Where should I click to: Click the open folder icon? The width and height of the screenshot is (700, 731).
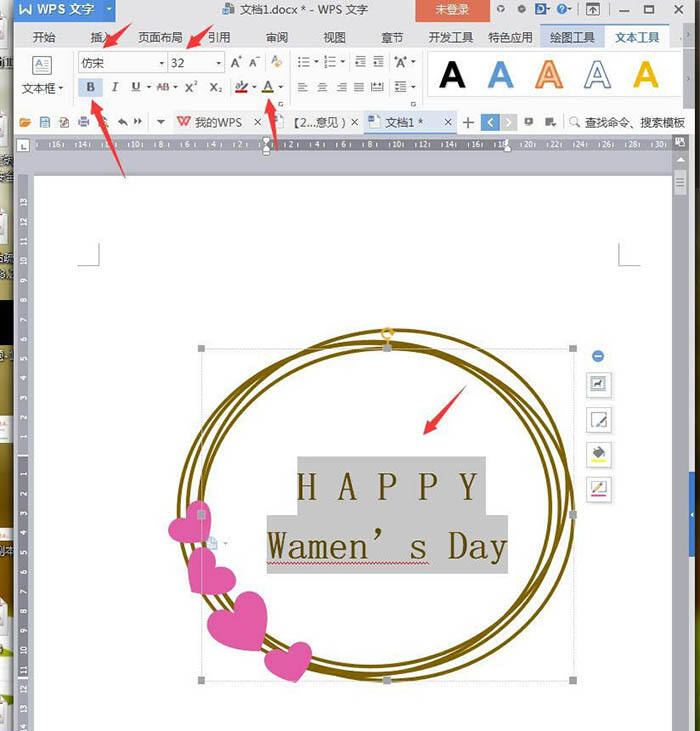point(25,122)
